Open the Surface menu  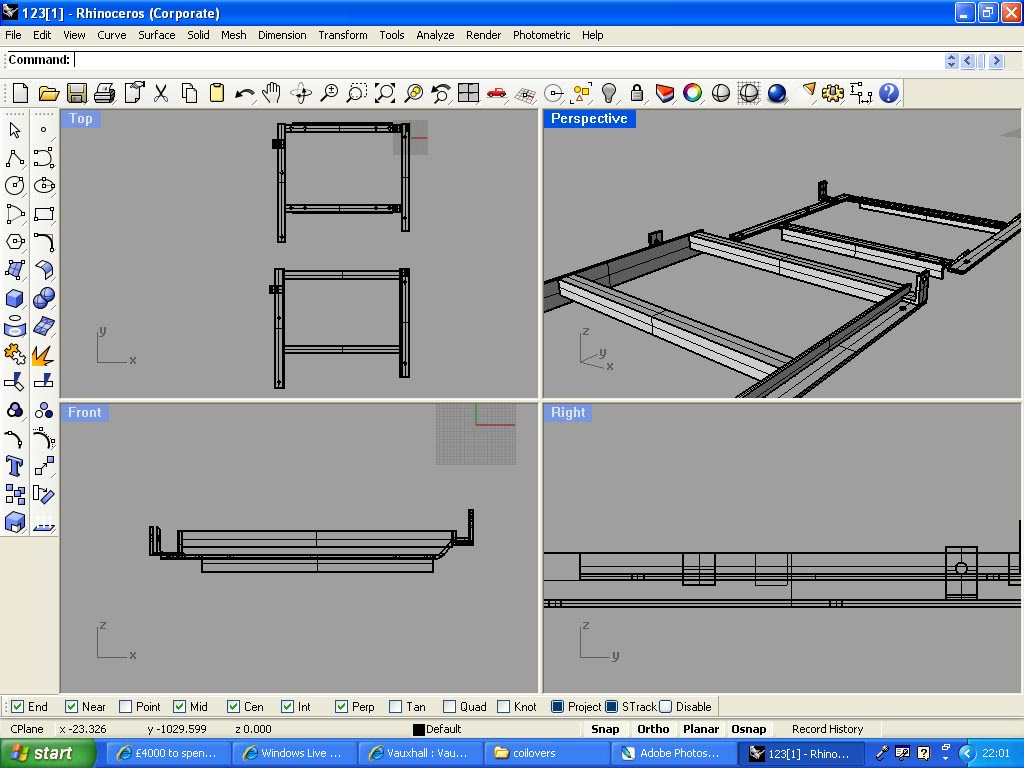[x=156, y=35]
